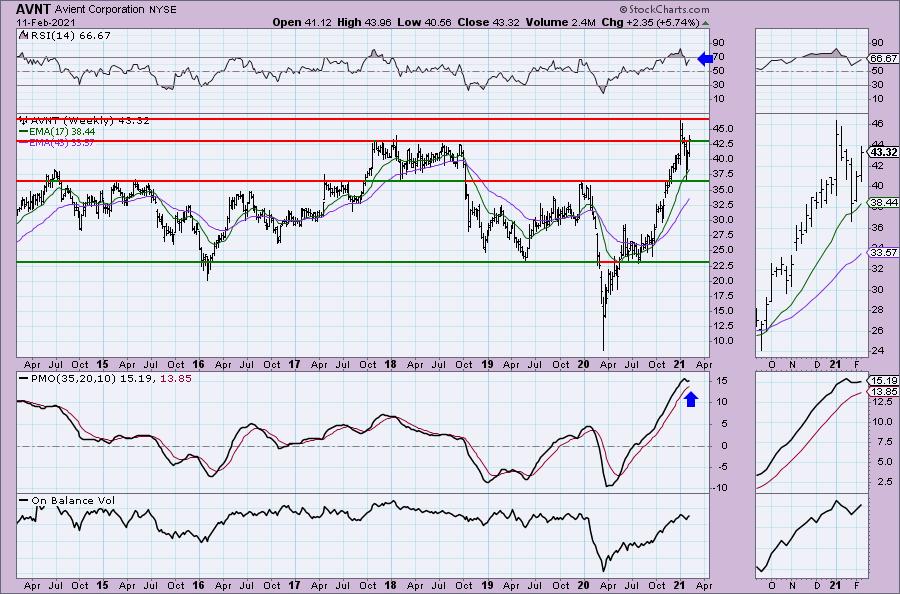Click the 35.0 price axis label
Screen dimensions: 900x594
tap(724, 189)
